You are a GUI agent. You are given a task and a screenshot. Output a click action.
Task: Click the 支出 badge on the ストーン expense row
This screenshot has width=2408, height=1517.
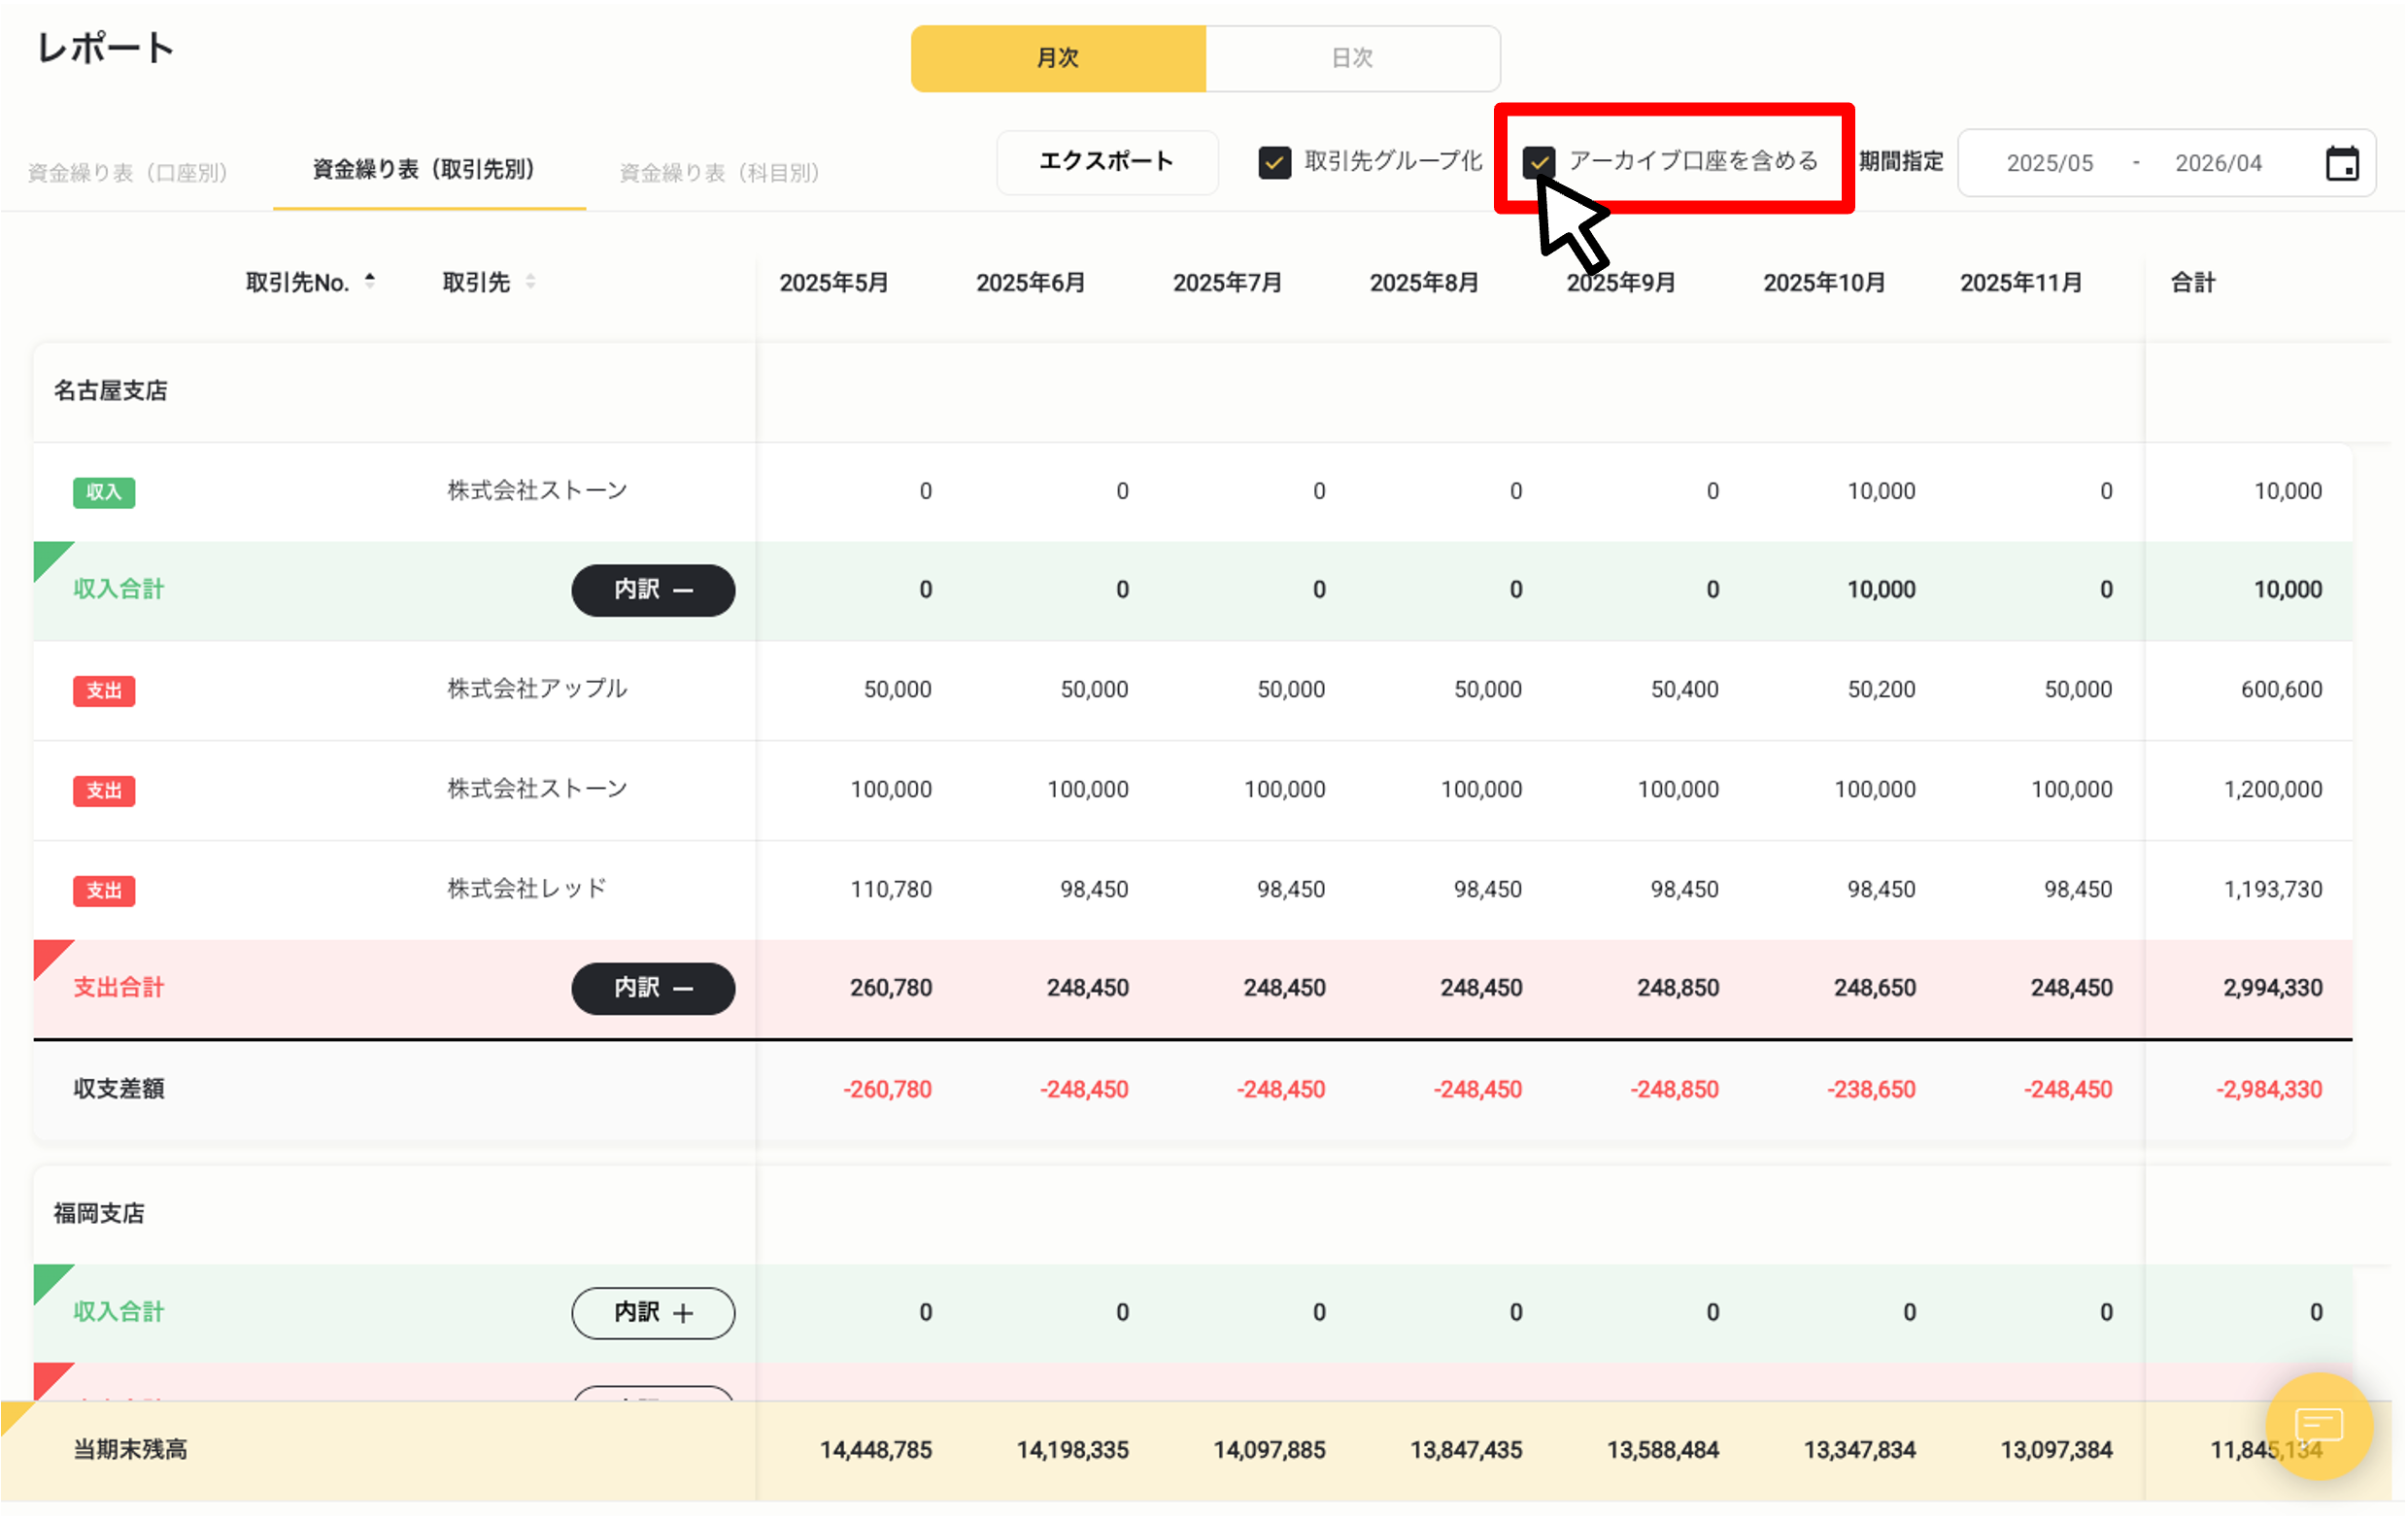103,790
